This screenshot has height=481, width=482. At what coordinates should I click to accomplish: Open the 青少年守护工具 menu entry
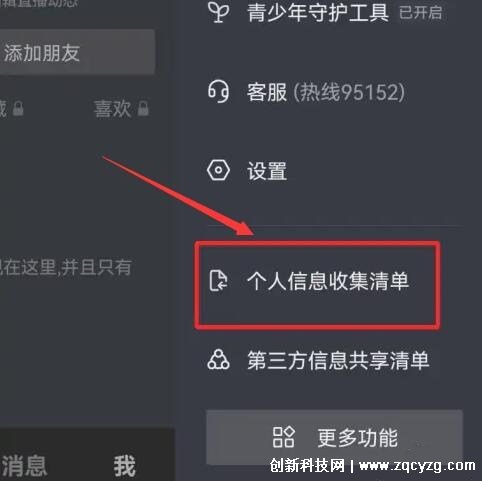coord(325,13)
